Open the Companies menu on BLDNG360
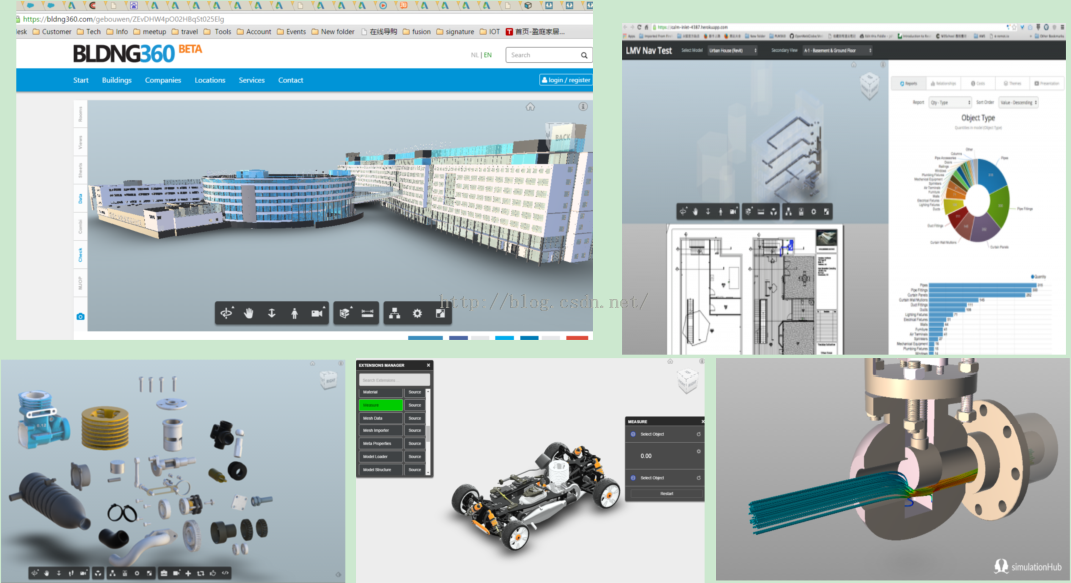Image resolution: width=1071 pixels, height=583 pixels. point(163,81)
